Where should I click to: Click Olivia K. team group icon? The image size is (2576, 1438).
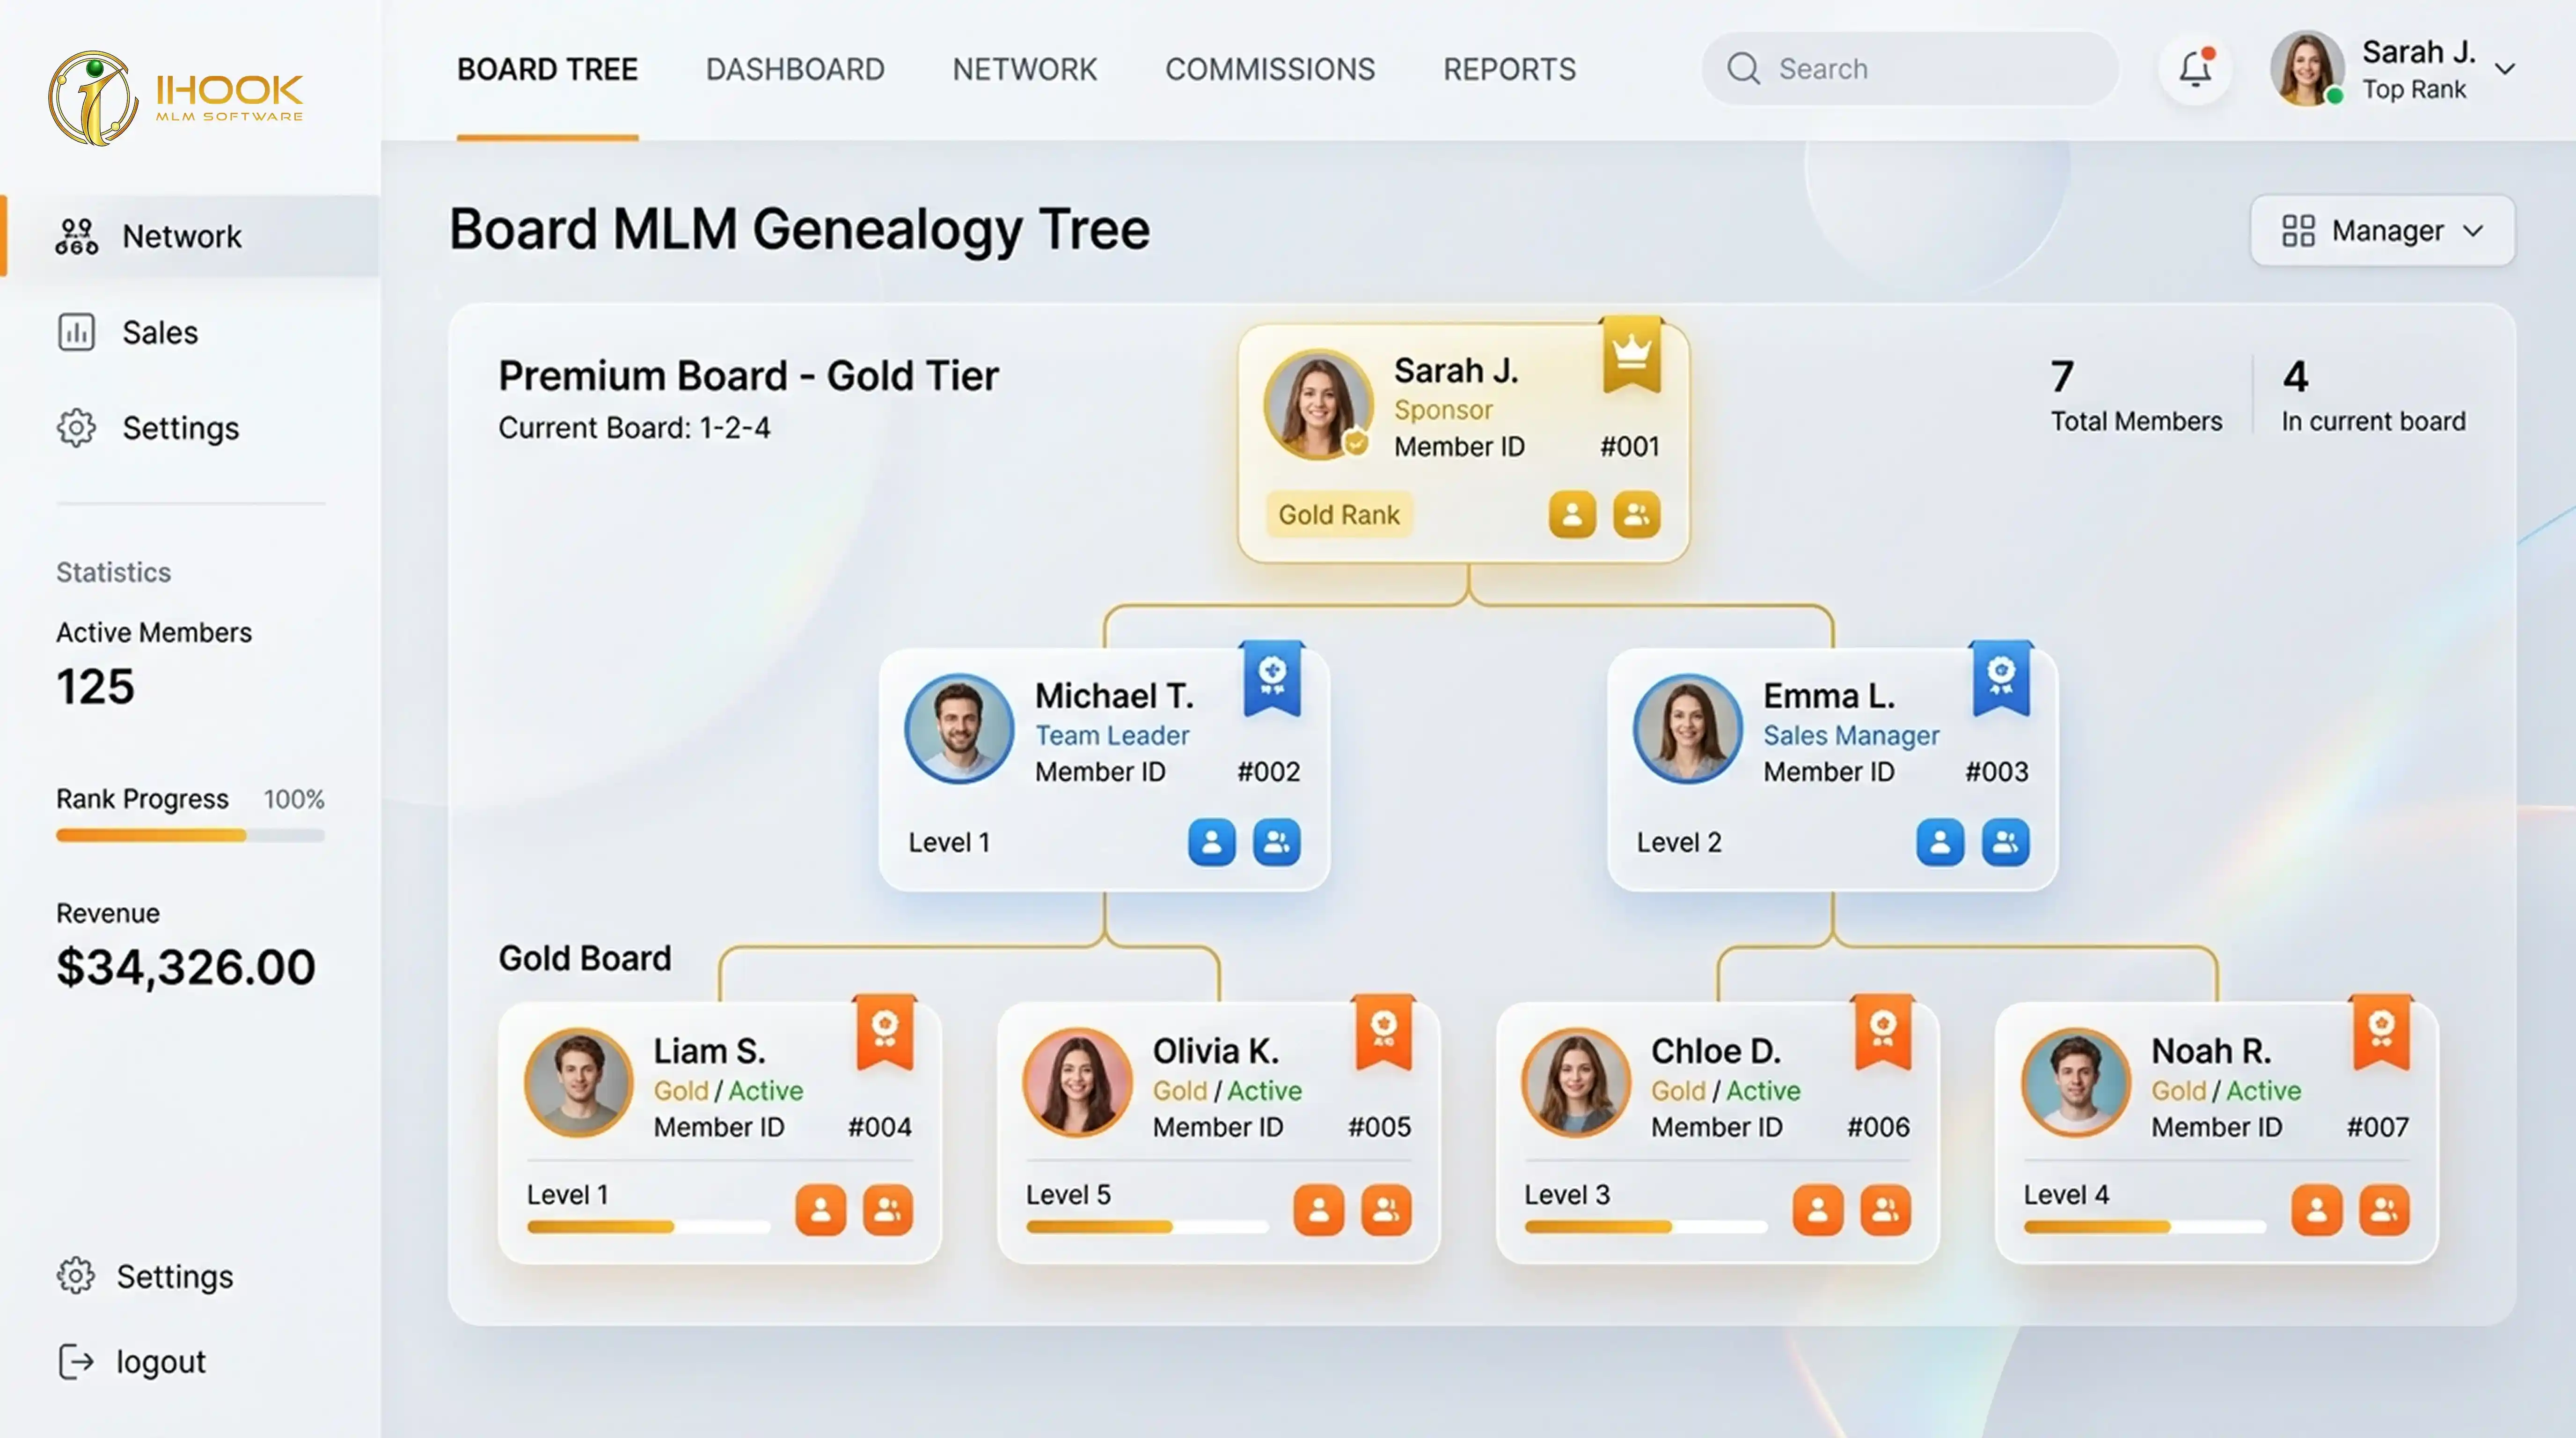1386,1210
